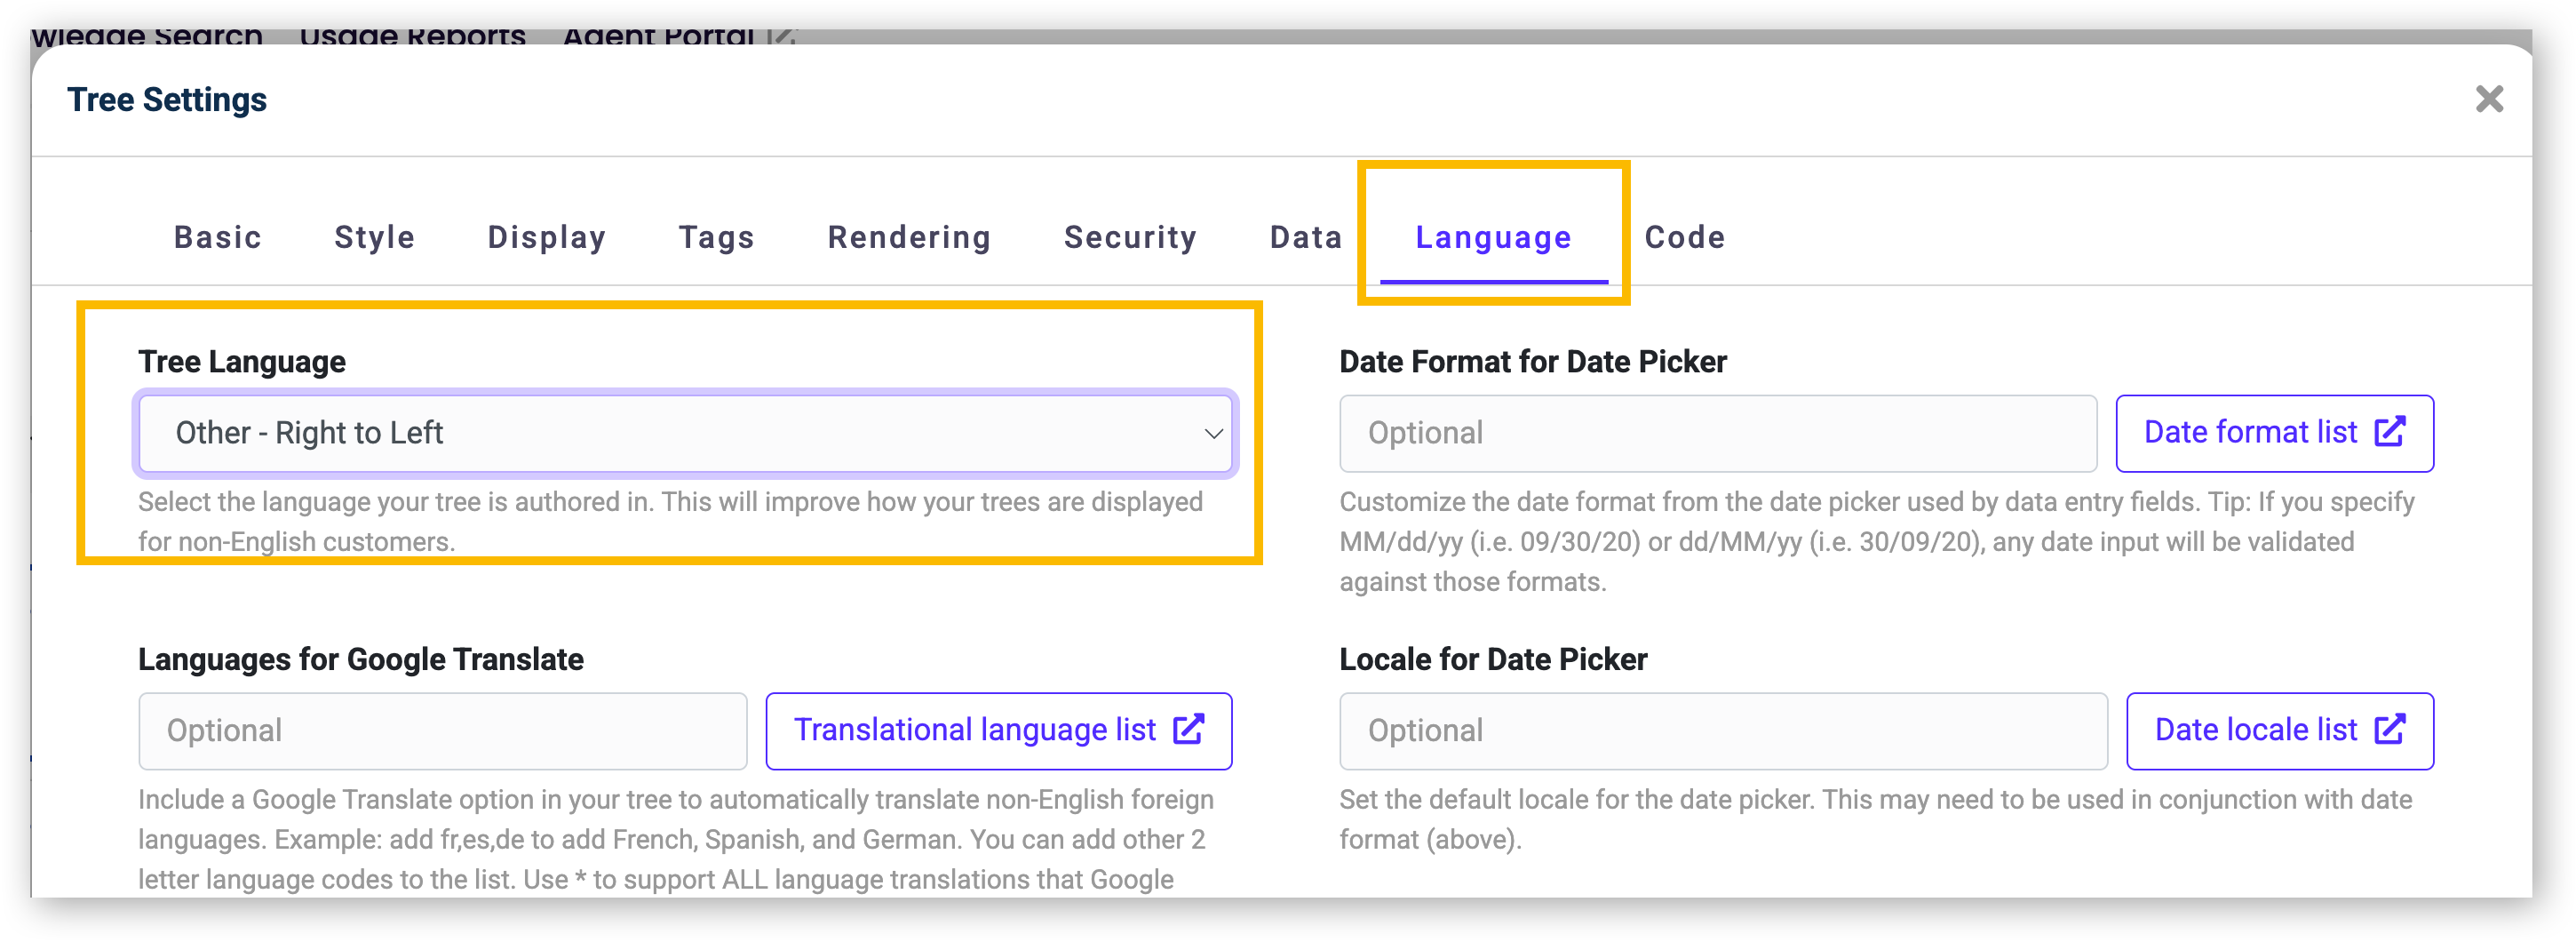Viewport: 2576px width, 942px height.
Task: Close the Tree Settings dialog
Action: pyautogui.click(x=2489, y=99)
